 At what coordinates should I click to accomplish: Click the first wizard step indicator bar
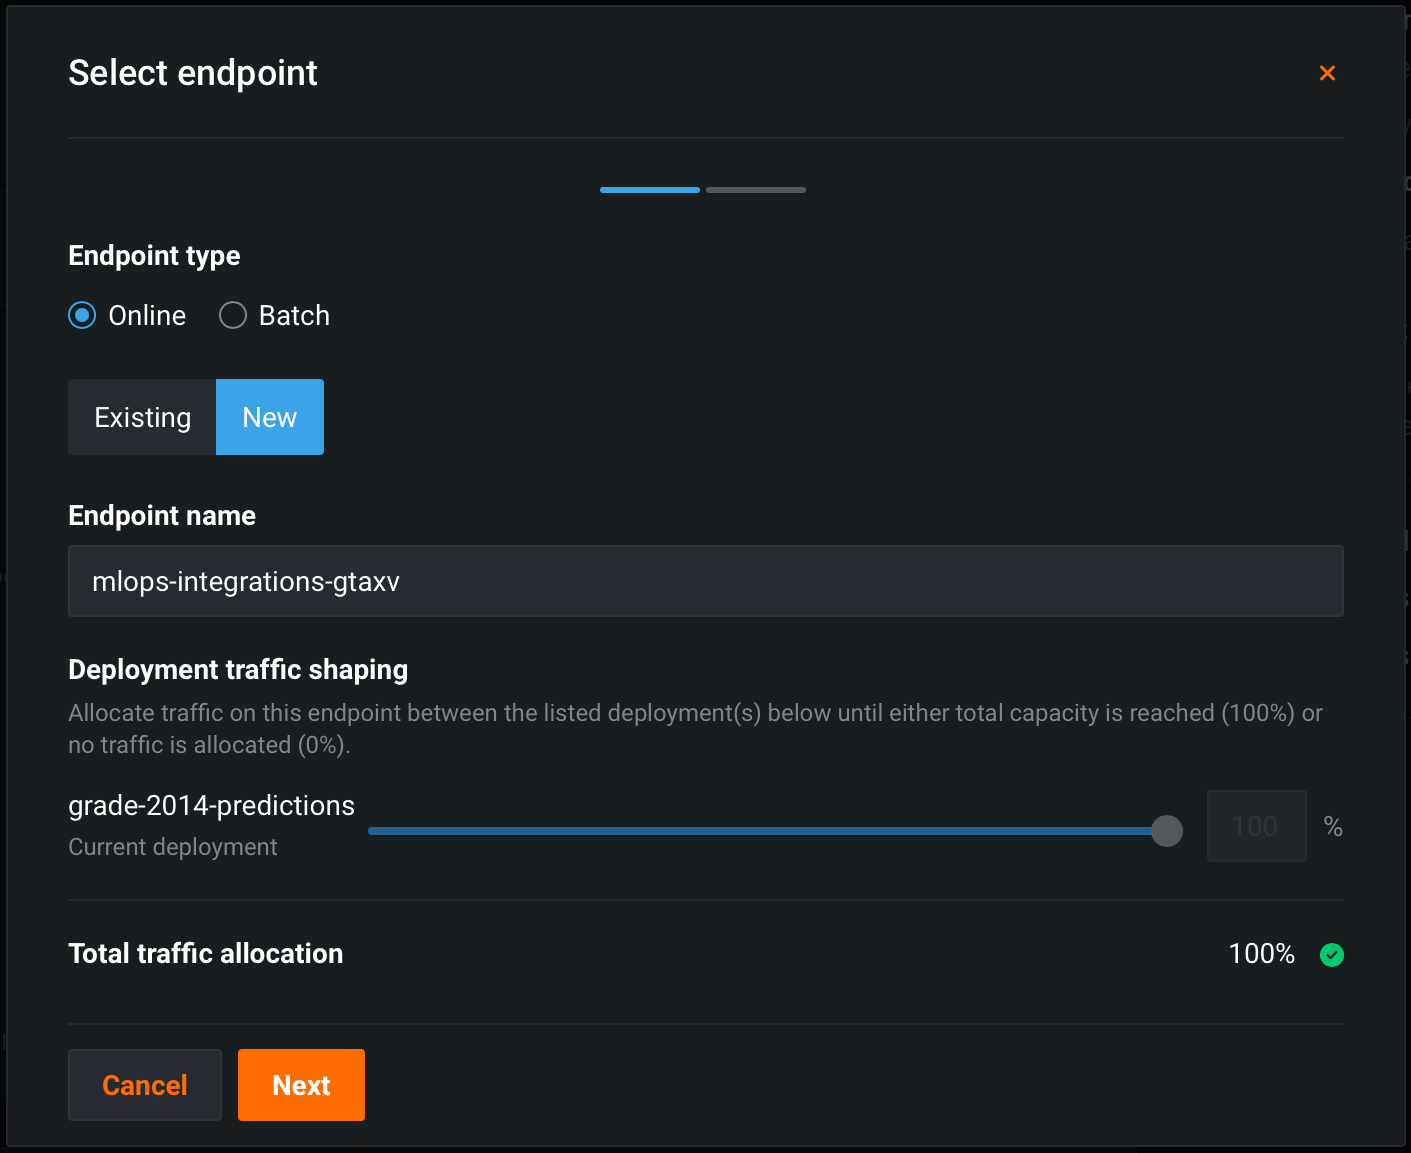tap(649, 189)
